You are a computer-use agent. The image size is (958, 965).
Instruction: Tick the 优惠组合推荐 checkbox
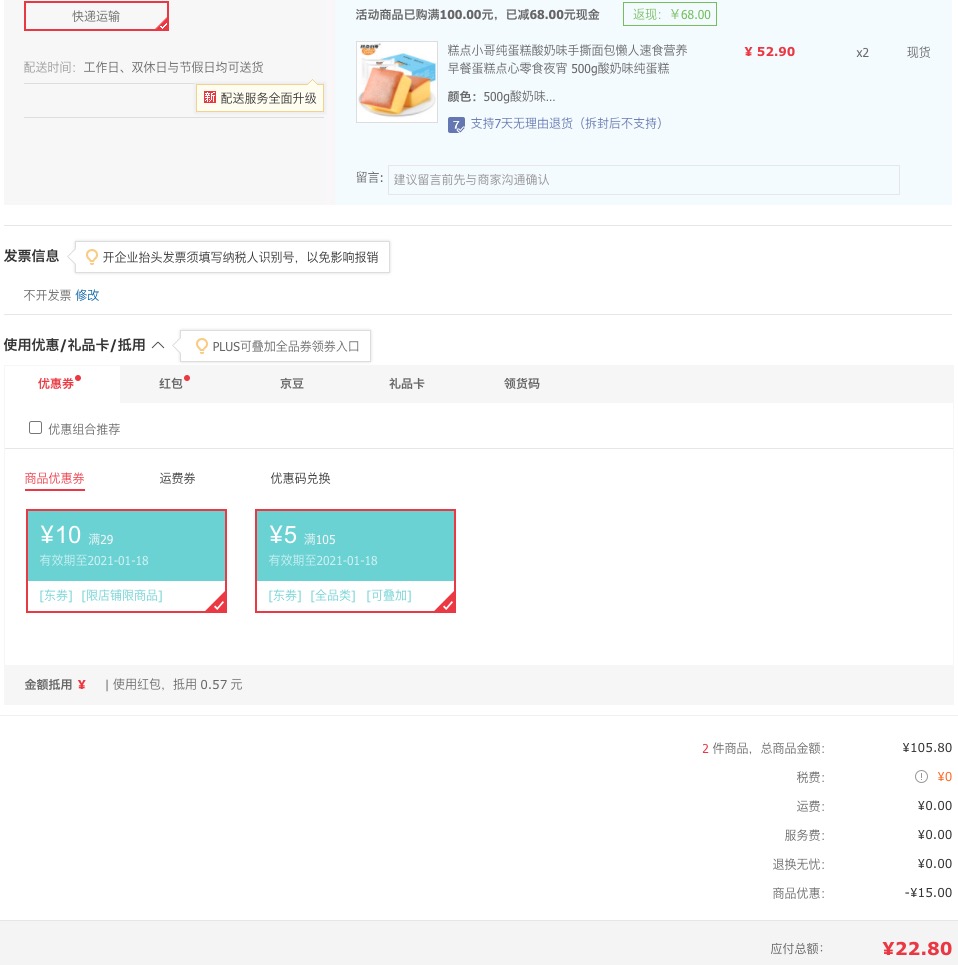pos(36,428)
